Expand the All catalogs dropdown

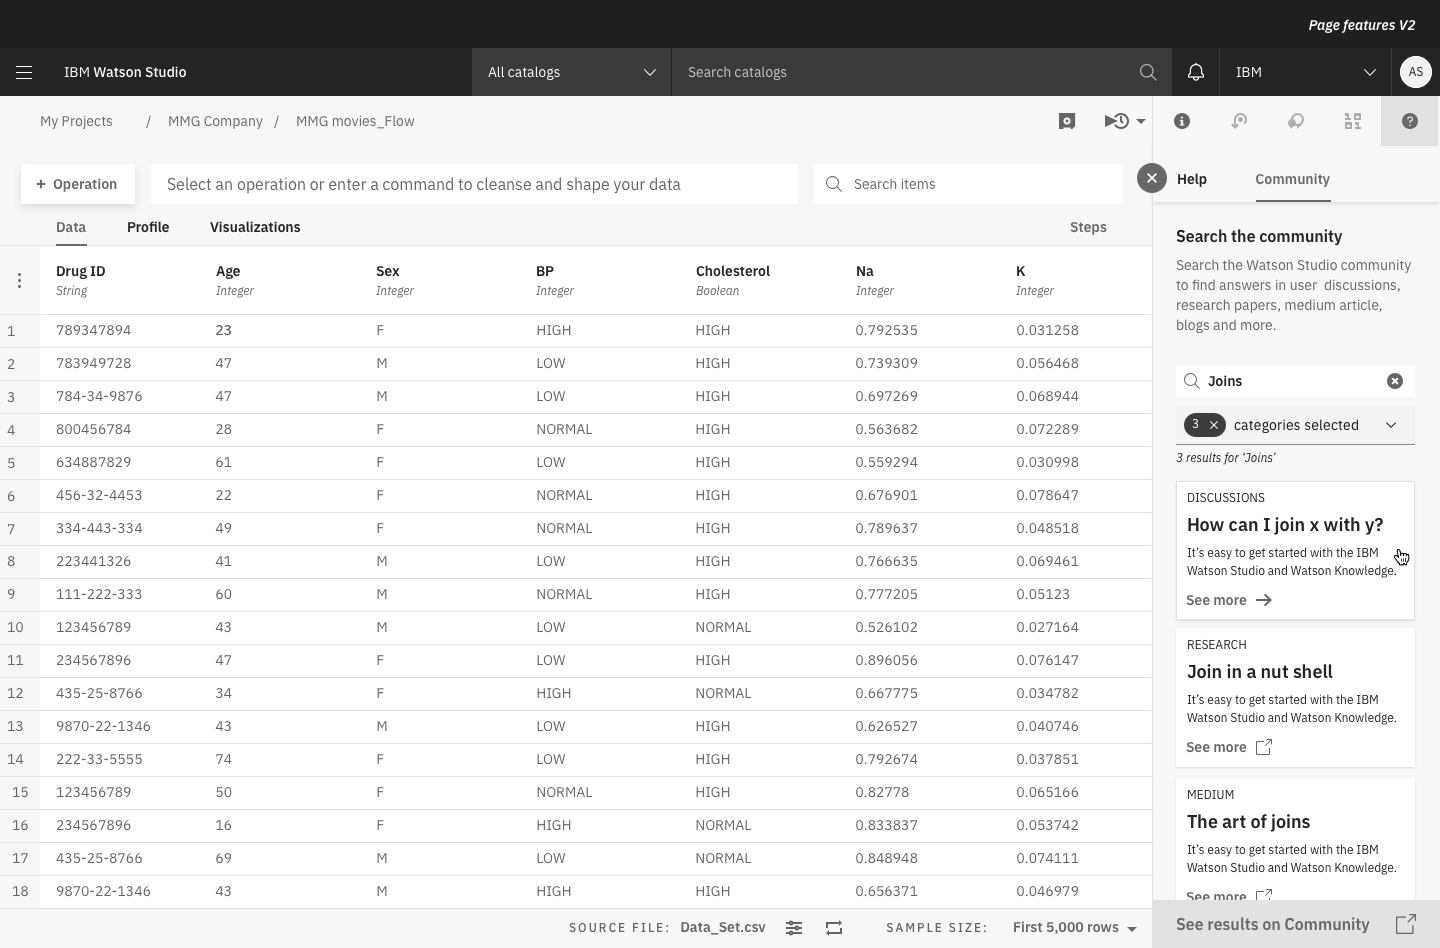[x=571, y=72]
